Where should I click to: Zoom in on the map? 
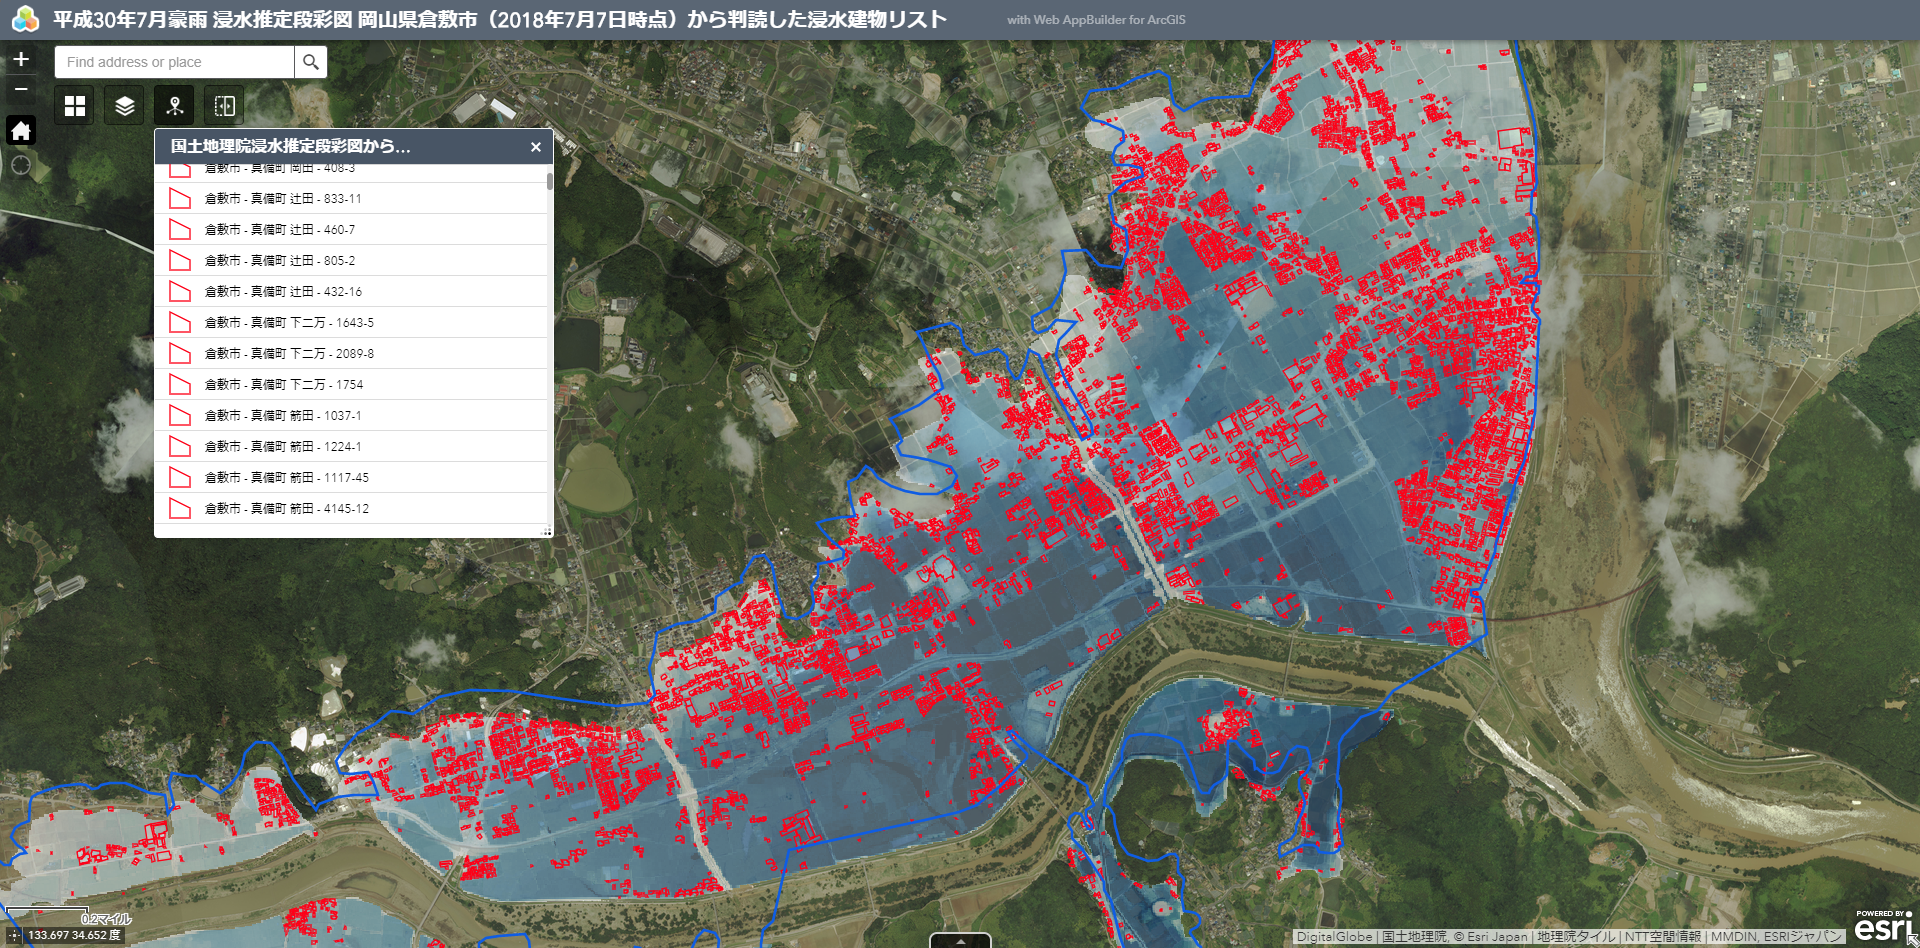21,59
